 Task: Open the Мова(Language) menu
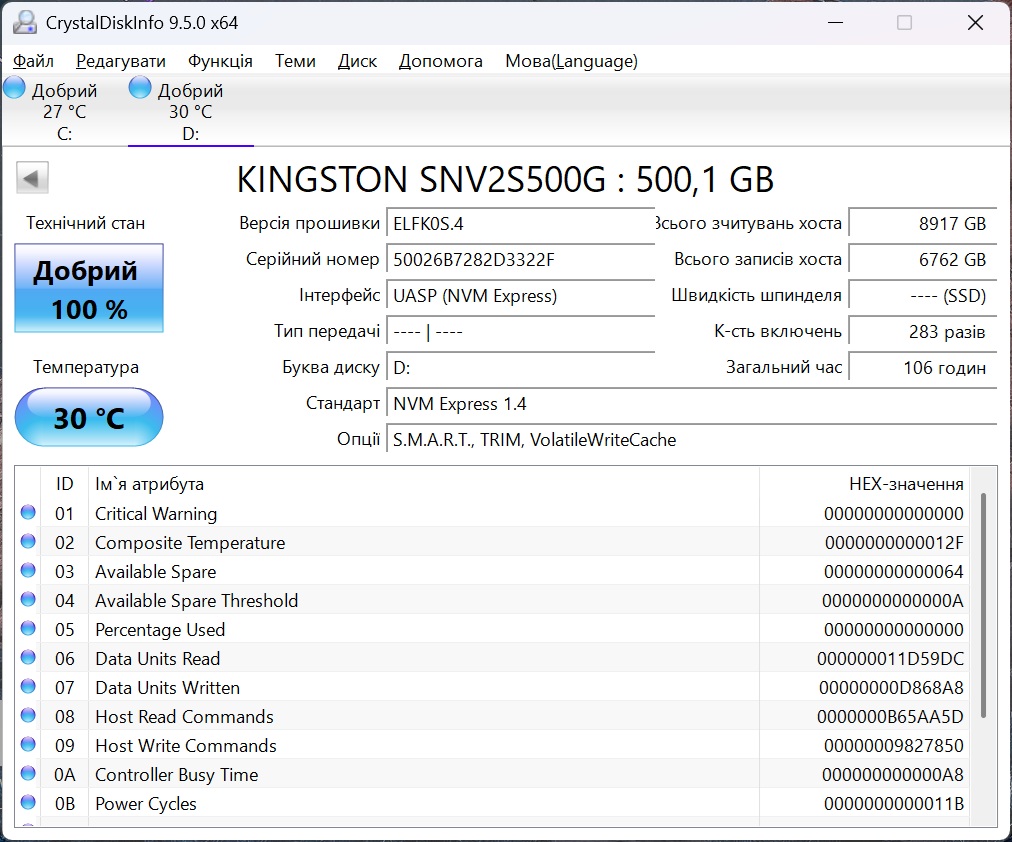571,61
